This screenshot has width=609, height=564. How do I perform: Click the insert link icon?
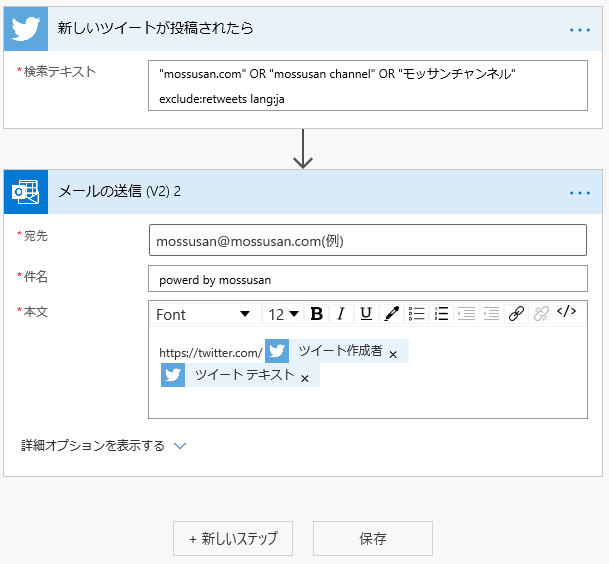tap(516, 314)
